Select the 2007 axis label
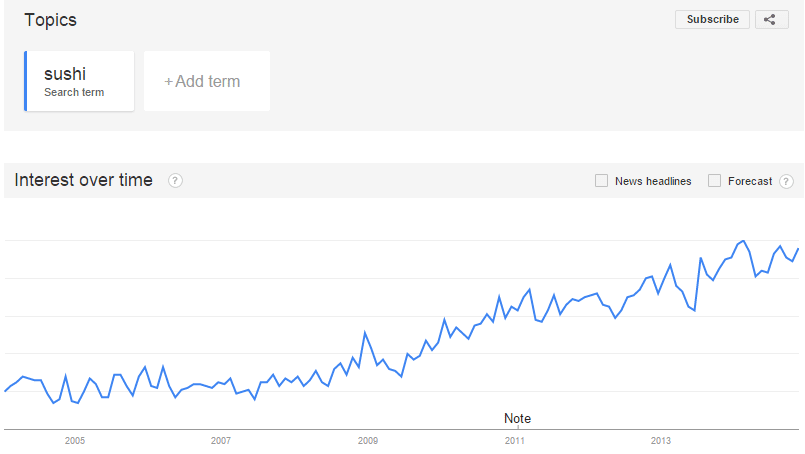Viewport: 805px width, 454px height. pyautogui.click(x=221, y=440)
